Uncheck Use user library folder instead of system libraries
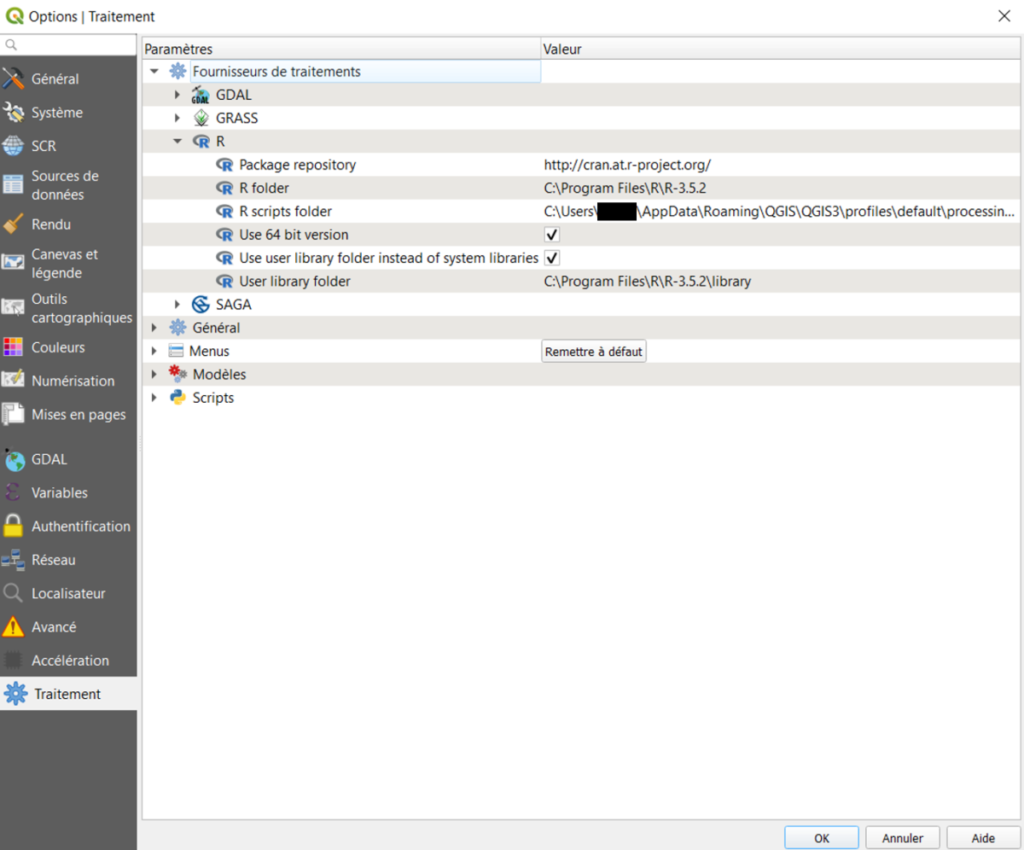The width and height of the screenshot is (1024, 850). click(x=552, y=257)
